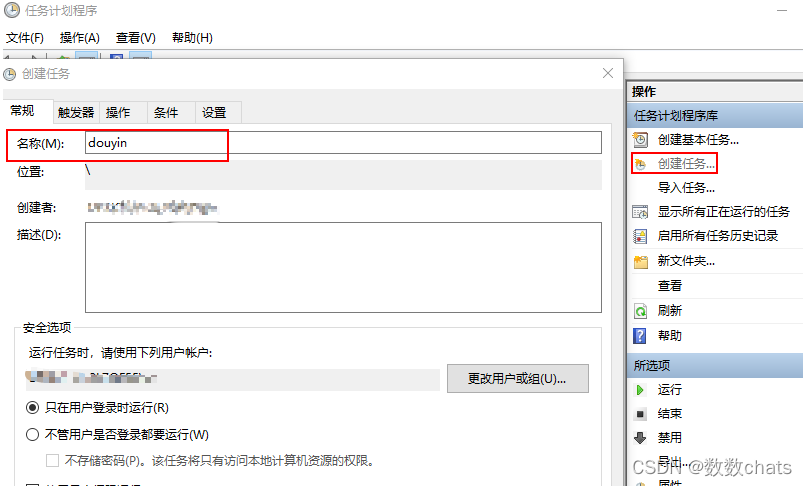Click 更改用户或组(U)... button
The image size is (807, 486).
(517, 378)
